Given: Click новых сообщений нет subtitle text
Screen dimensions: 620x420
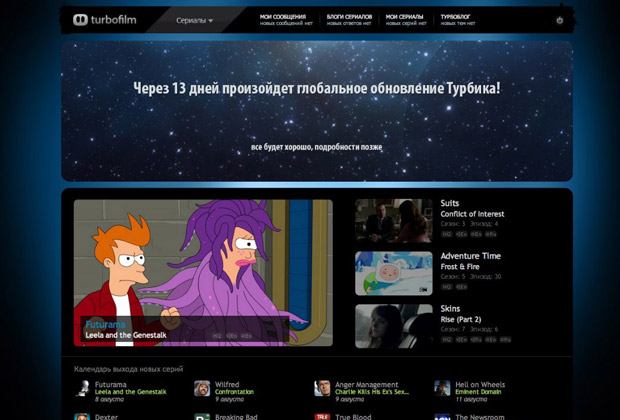Looking at the screenshot, I should coord(286,23).
